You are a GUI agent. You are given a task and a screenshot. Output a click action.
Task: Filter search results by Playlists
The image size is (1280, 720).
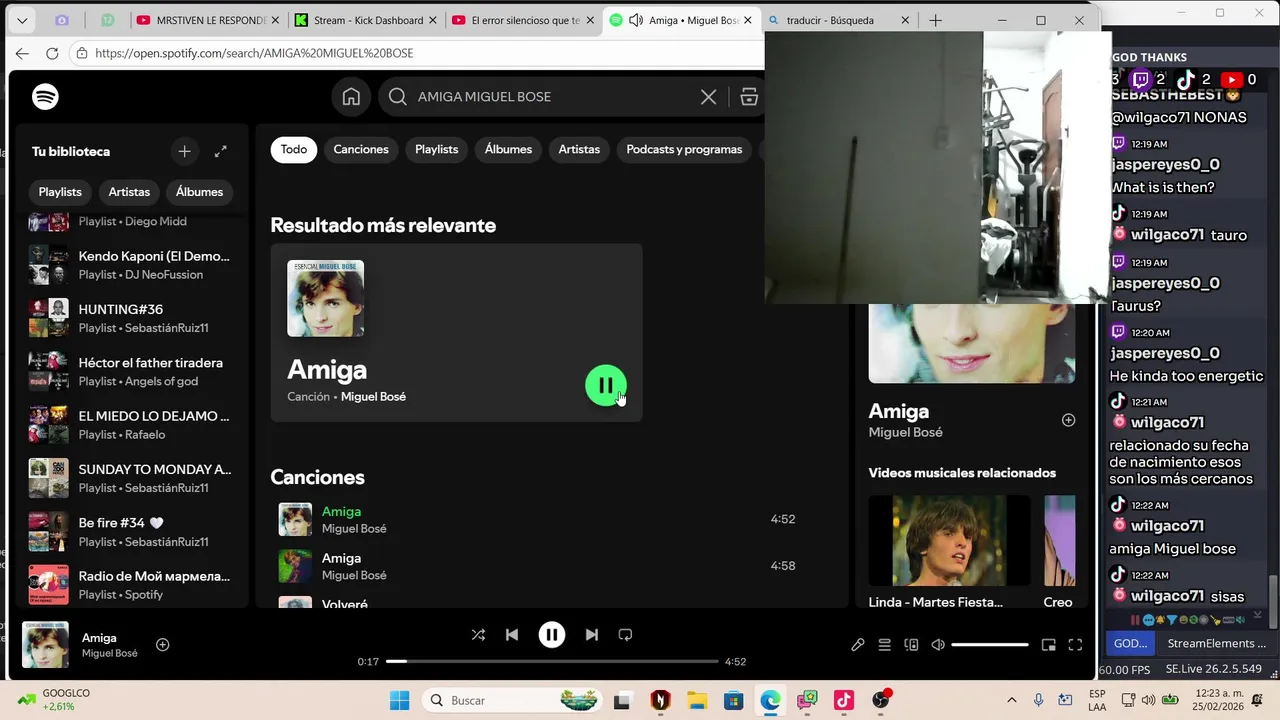[437, 149]
